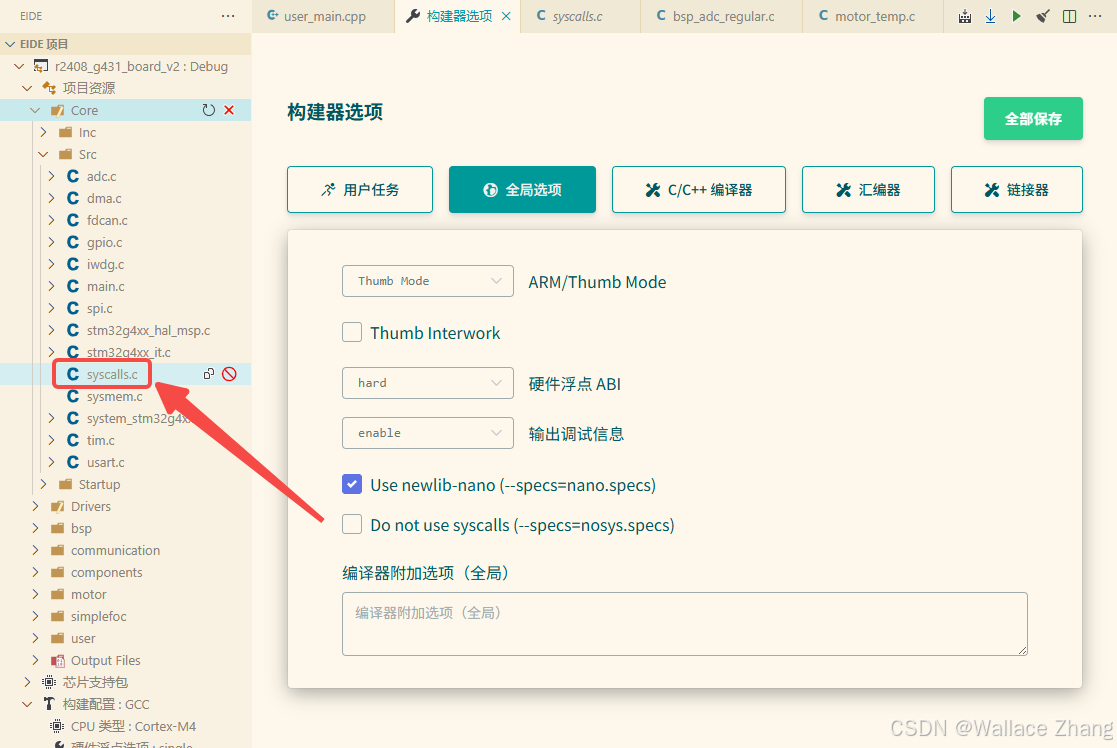
Task: Expand the iwdg.c tree row chevron
Action: [51, 264]
